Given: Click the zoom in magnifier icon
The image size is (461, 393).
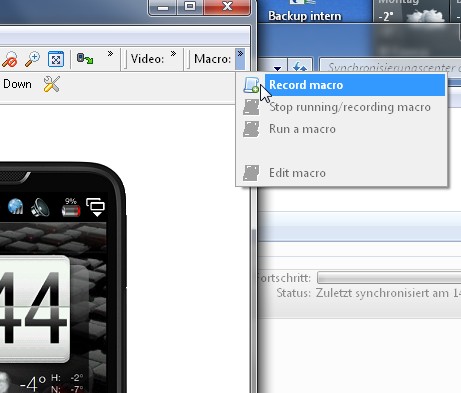Looking at the screenshot, I should pyautogui.click(x=32, y=59).
